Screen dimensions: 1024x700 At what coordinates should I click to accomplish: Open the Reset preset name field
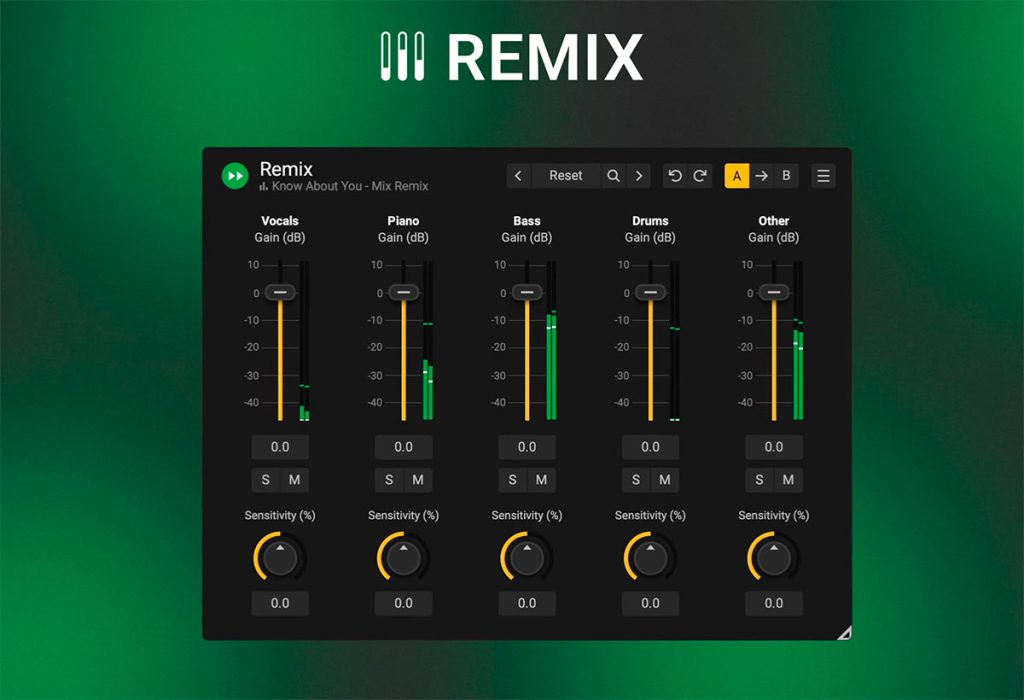(566, 176)
